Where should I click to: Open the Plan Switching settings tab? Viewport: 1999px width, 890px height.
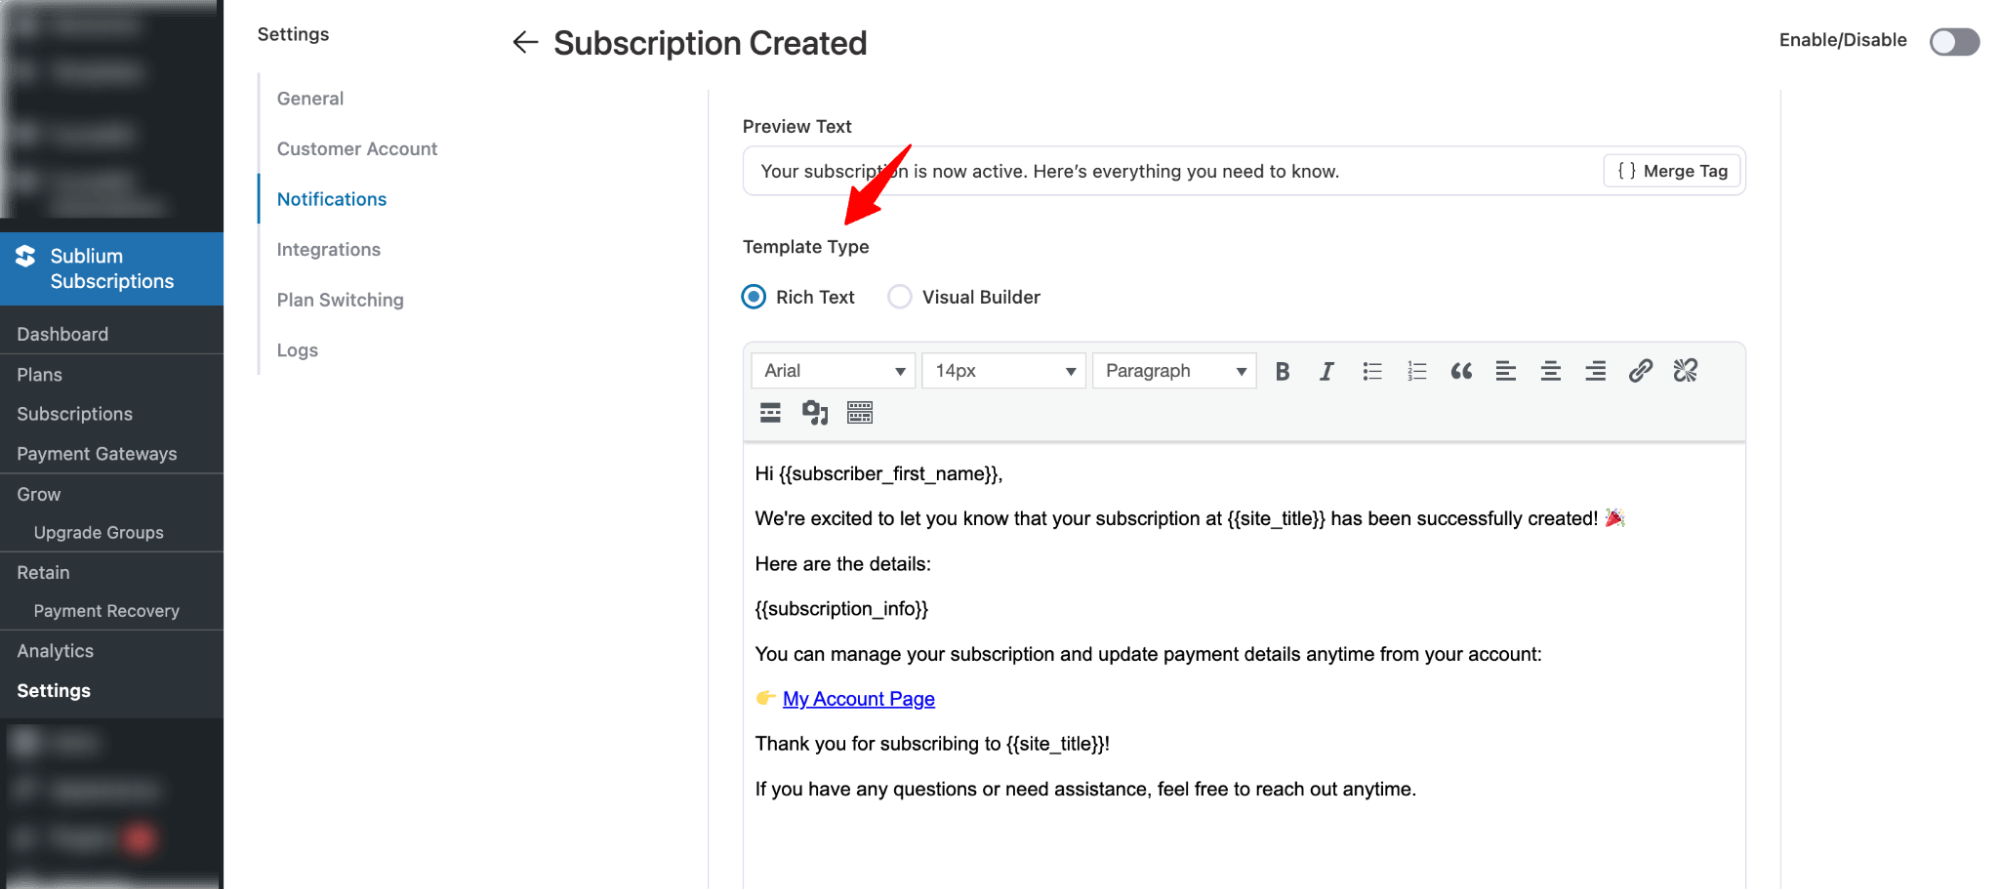340,300
